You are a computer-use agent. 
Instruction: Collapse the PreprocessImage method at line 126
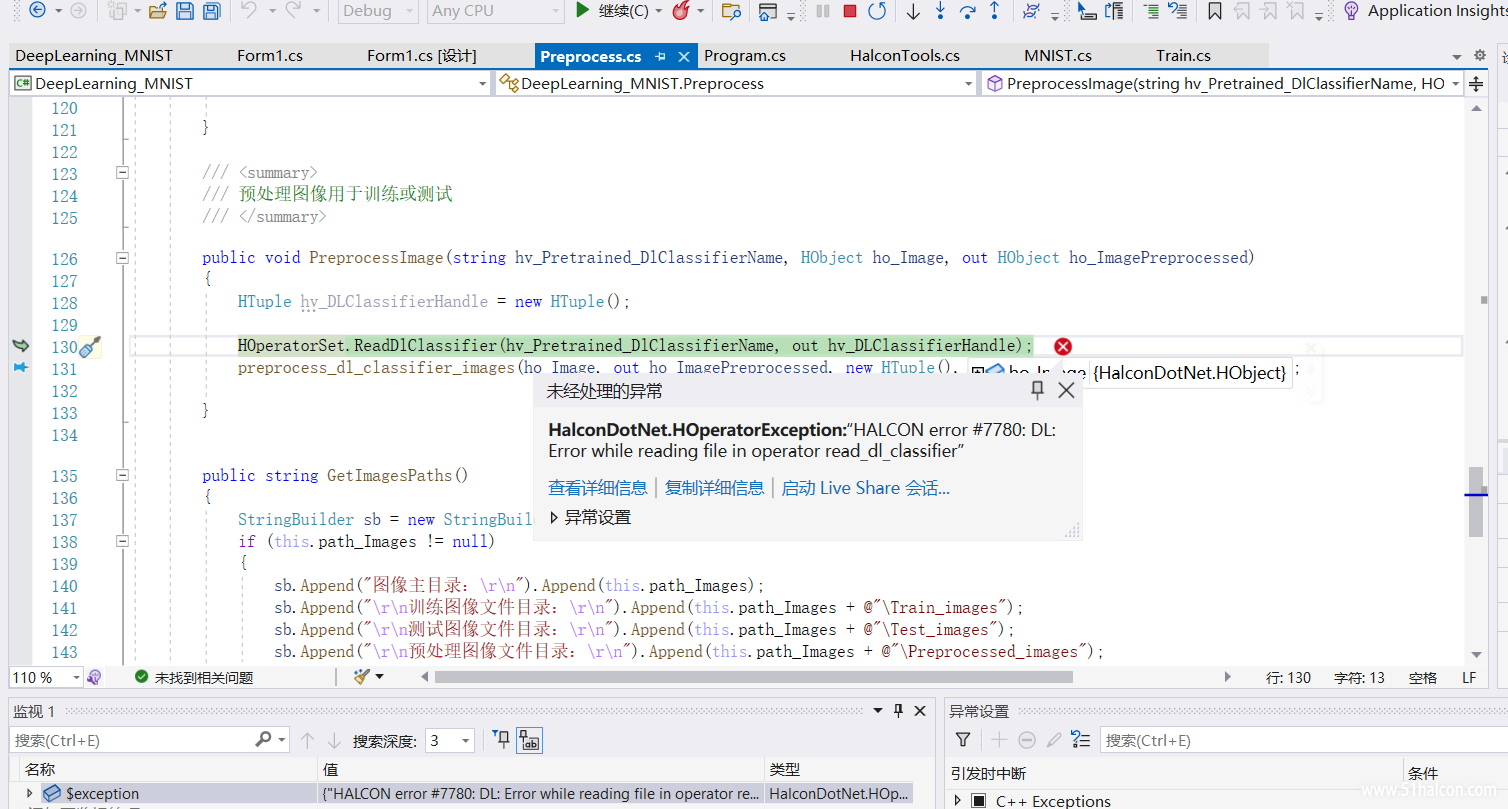(x=122, y=258)
